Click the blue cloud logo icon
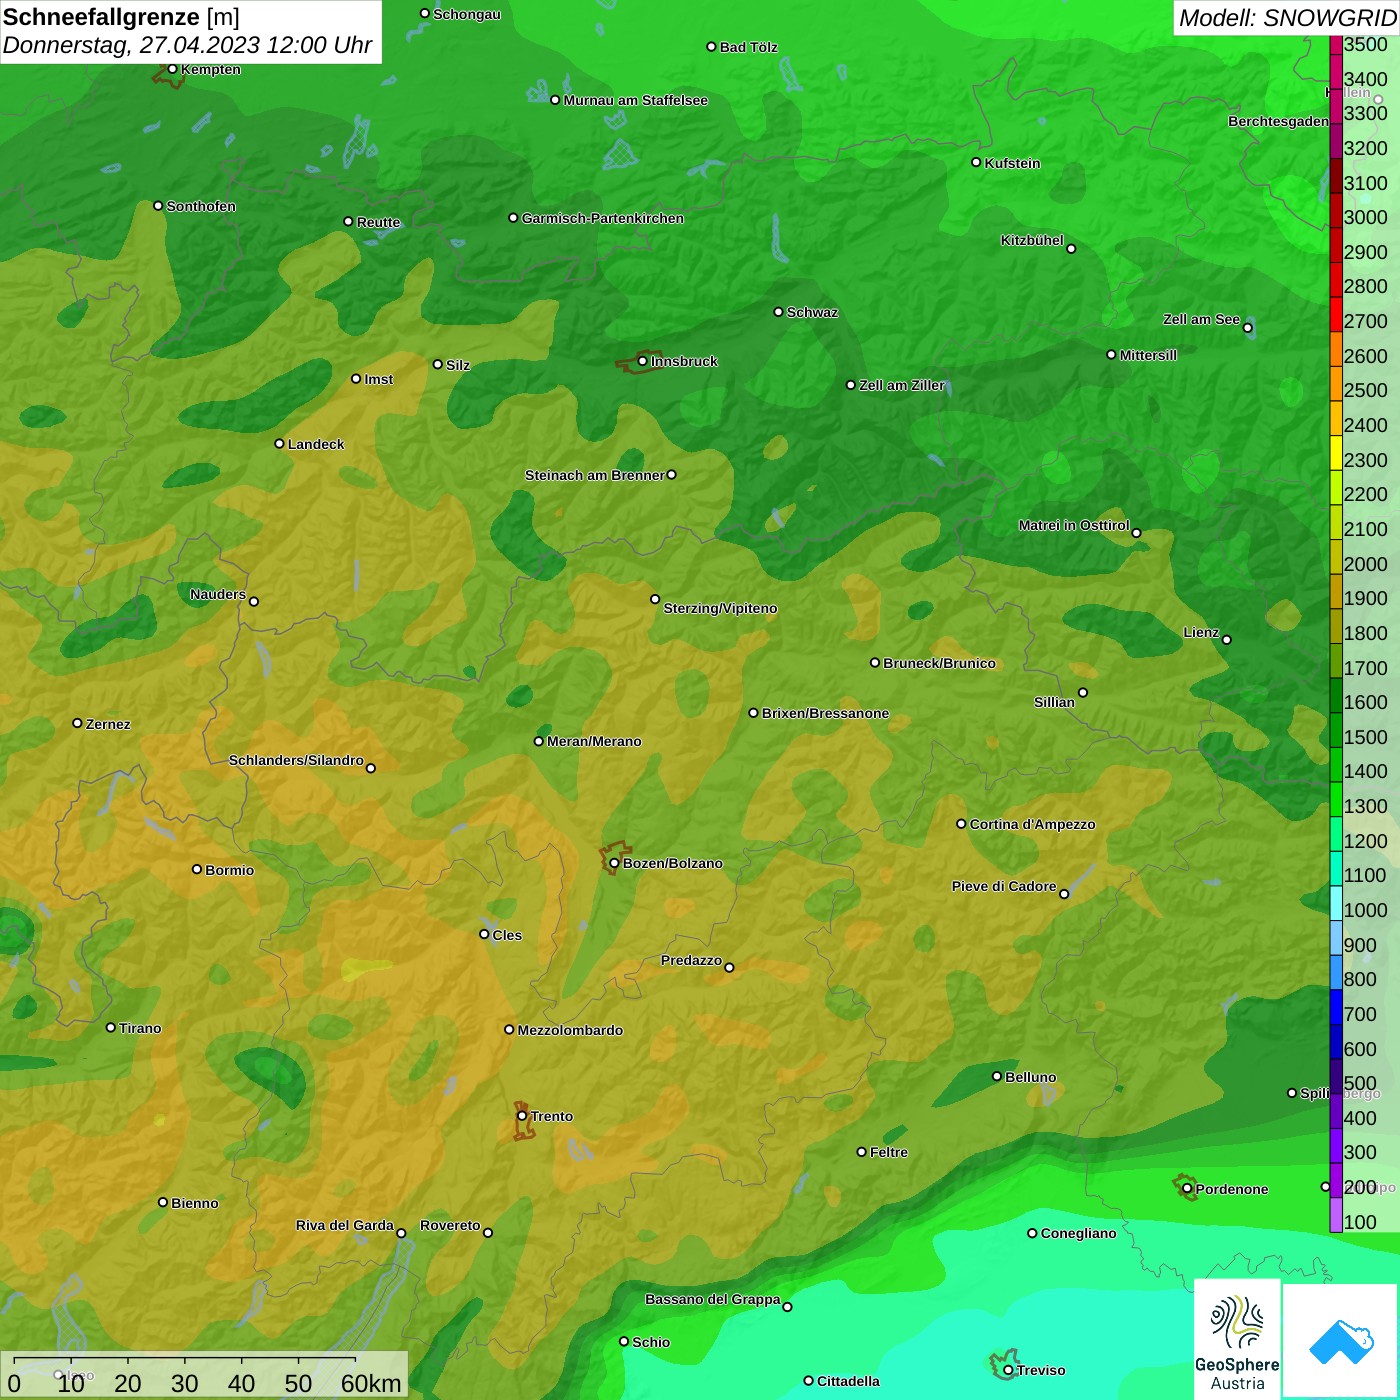This screenshot has height=1400, width=1400. coord(1341,1342)
